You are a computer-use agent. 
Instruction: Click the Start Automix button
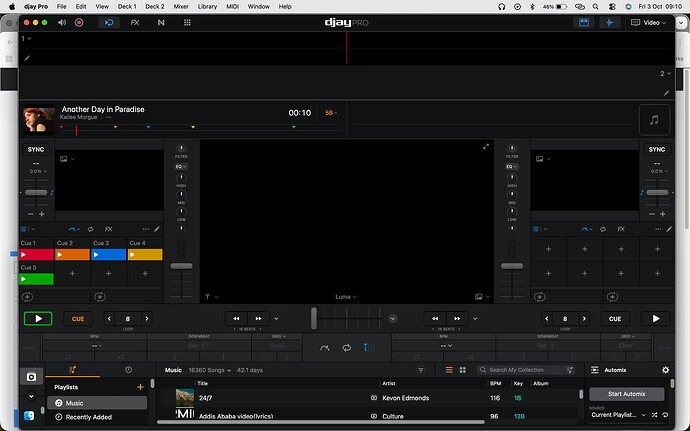pos(626,394)
